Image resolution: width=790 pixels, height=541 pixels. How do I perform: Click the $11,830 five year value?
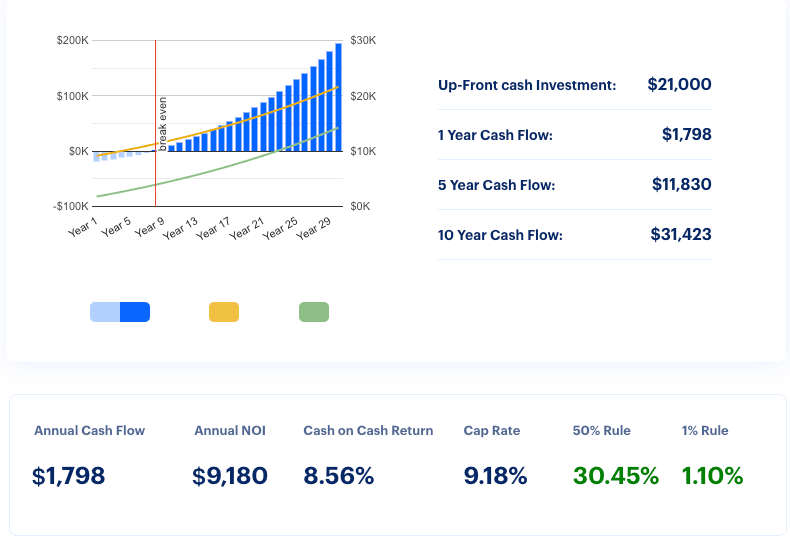point(681,185)
